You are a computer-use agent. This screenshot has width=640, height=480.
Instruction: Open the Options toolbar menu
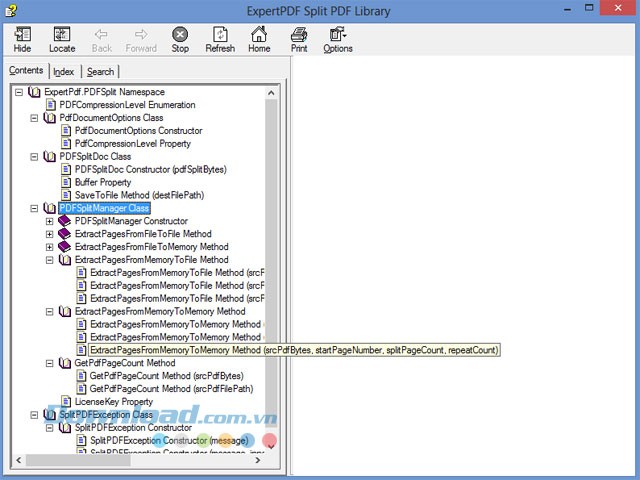[x=338, y=40]
